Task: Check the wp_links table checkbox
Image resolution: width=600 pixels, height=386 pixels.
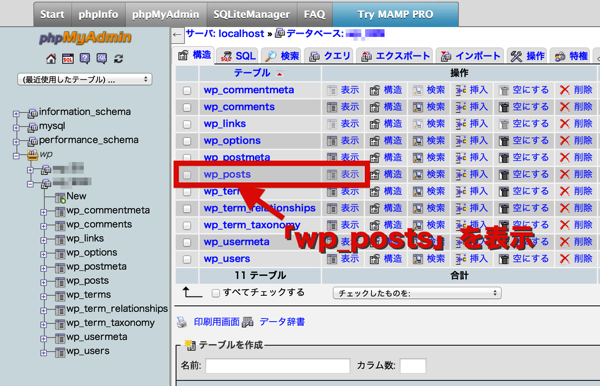Action: [187, 124]
